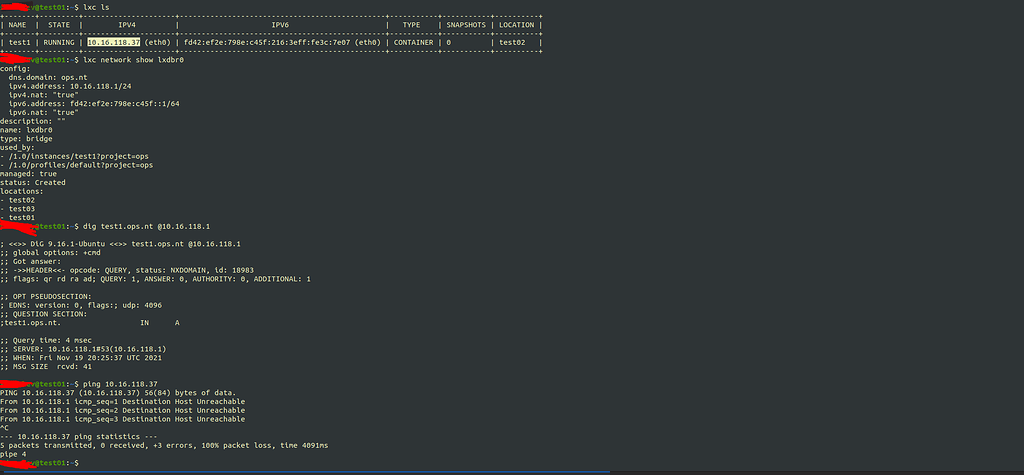This screenshot has width=1024, height=475.
Task: Click the 'dig test1.ops.nt @10.16.118.1' command
Action: coord(147,226)
